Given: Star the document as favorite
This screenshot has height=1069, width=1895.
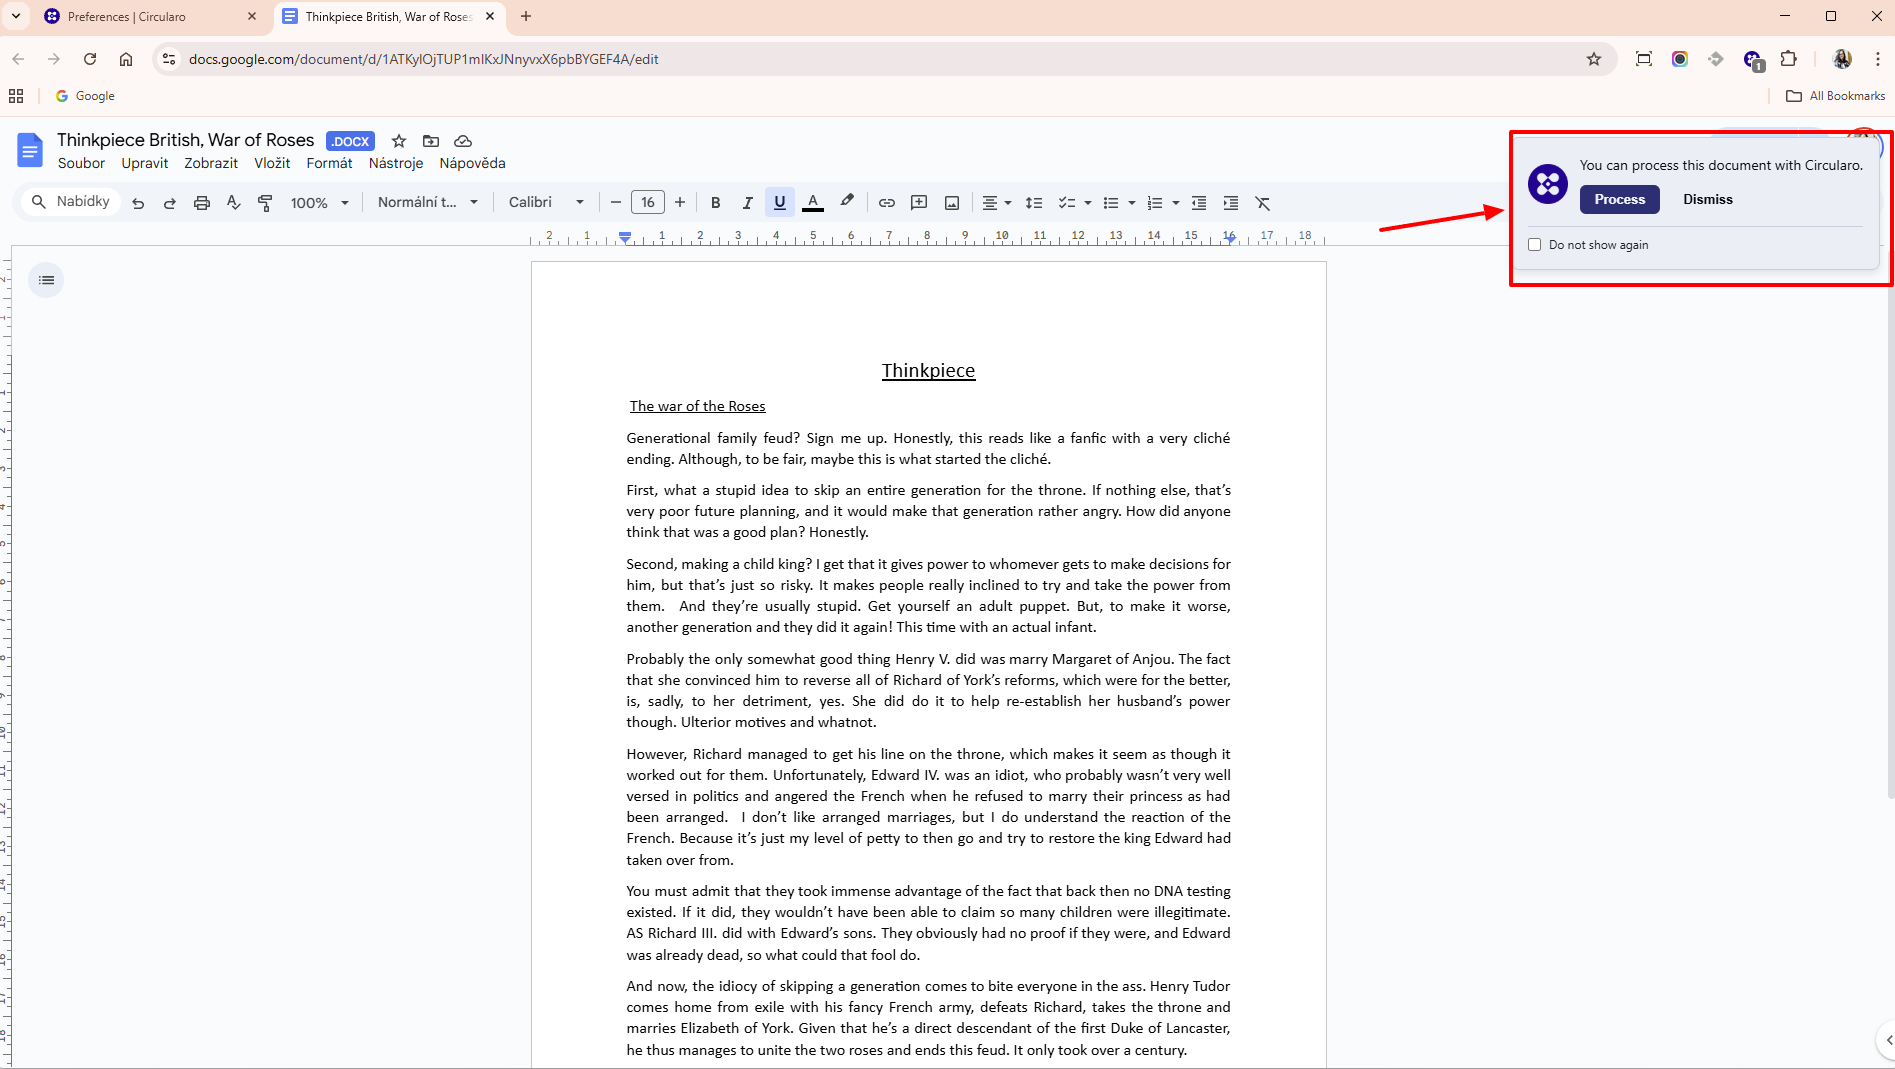Looking at the screenshot, I should tap(398, 141).
